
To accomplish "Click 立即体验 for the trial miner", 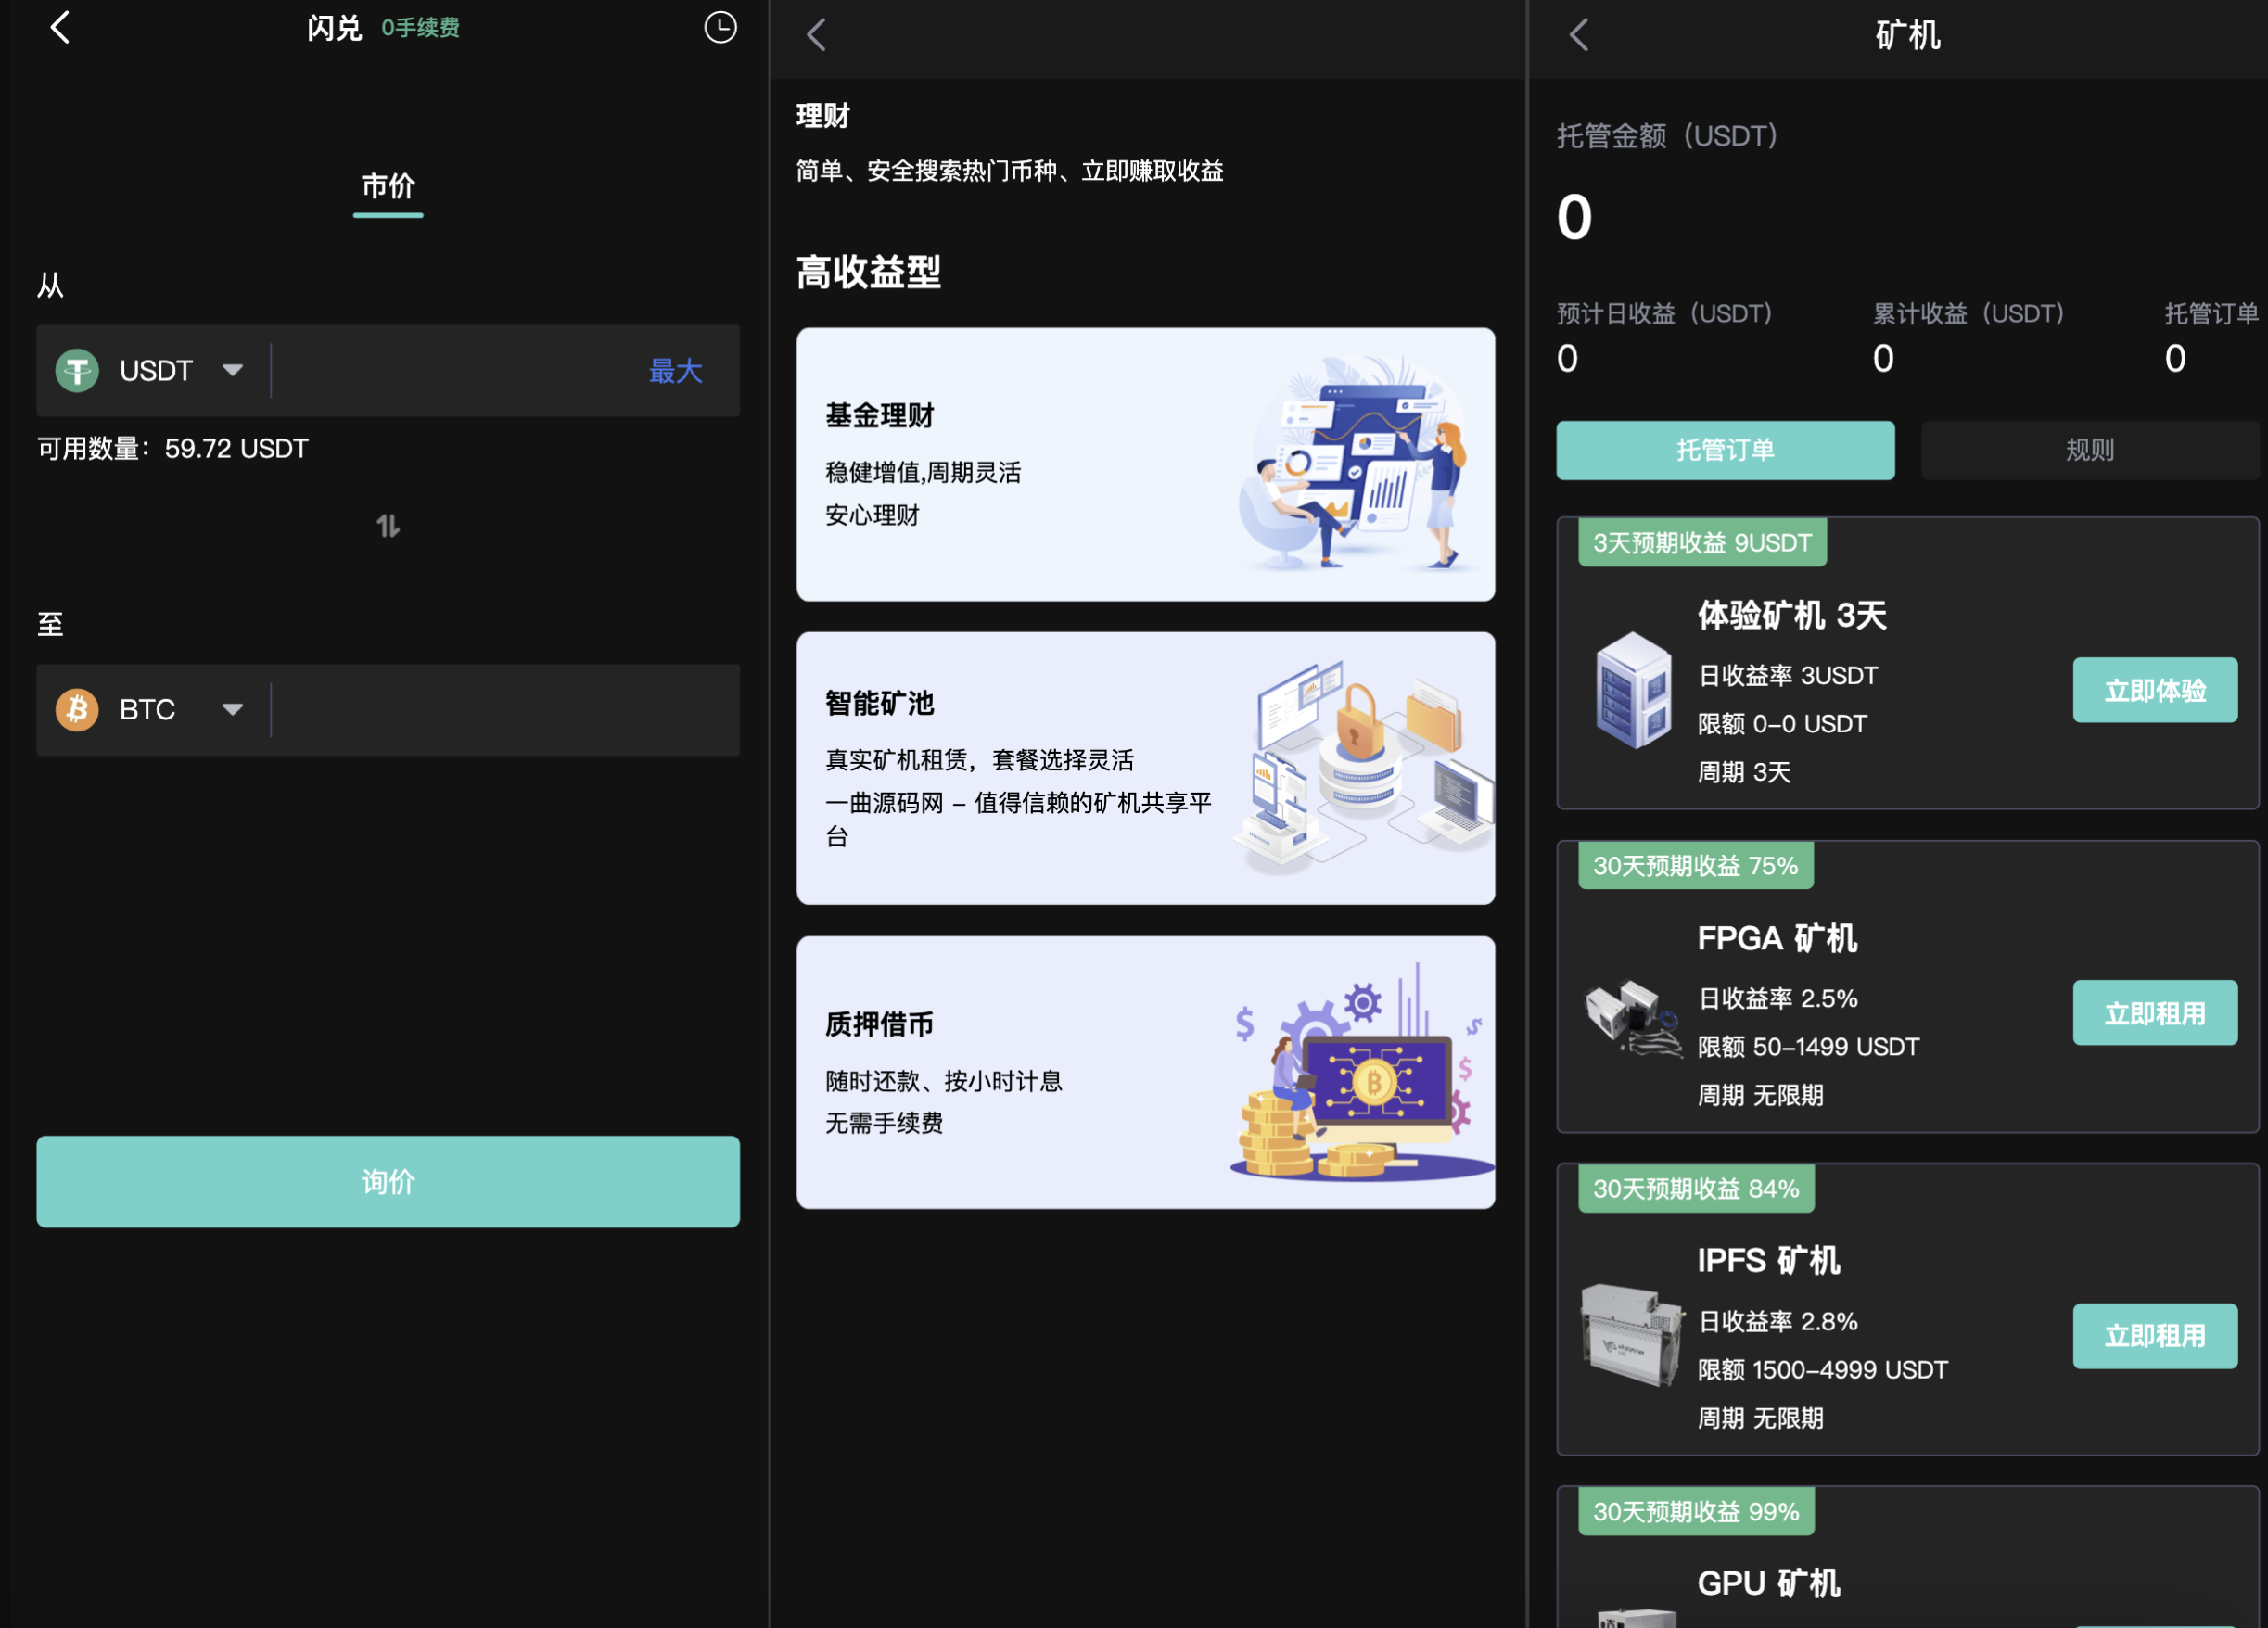I will (2154, 691).
